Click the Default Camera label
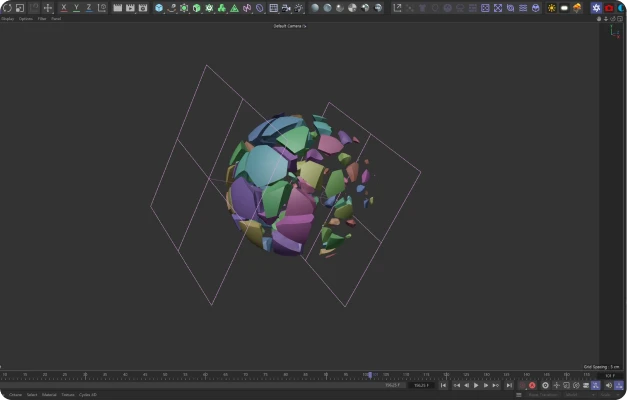627x400 pixels. click(290, 26)
